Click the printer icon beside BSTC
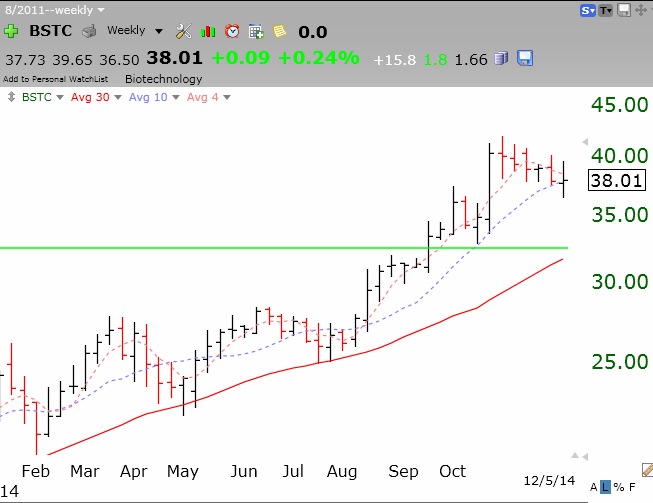This screenshot has width=653, height=503. point(89,31)
